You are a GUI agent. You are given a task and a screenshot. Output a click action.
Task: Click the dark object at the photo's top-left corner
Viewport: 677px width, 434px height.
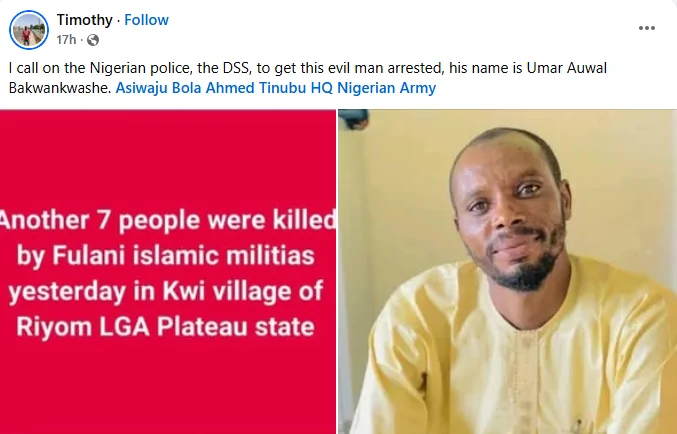[x=353, y=119]
